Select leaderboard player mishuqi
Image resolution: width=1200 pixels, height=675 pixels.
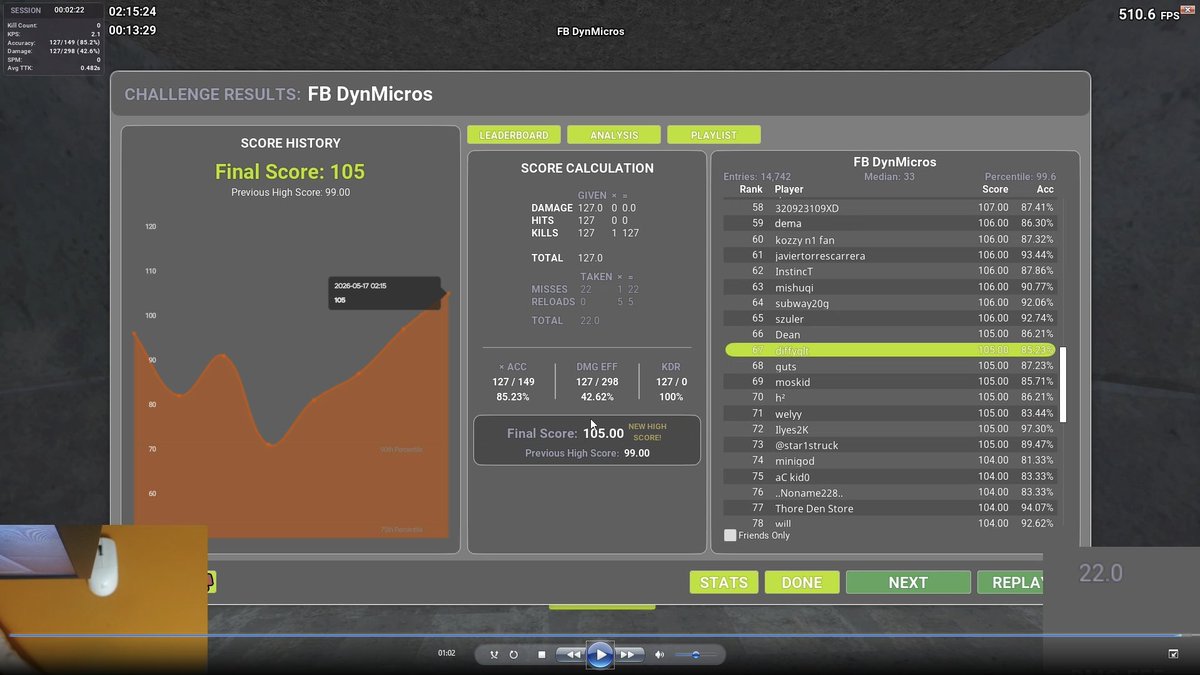(890, 287)
